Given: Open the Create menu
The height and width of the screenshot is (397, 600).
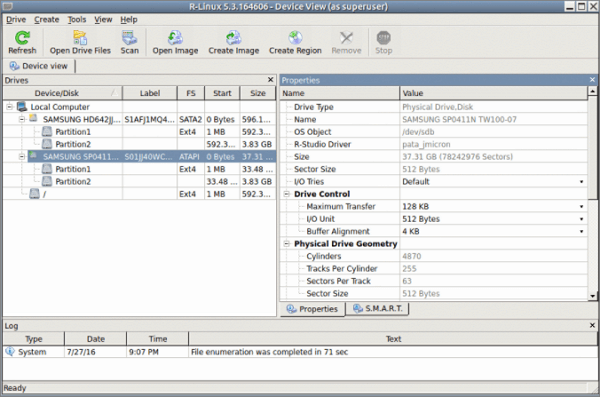Looking at the screenshot, I should pos(47,20).
